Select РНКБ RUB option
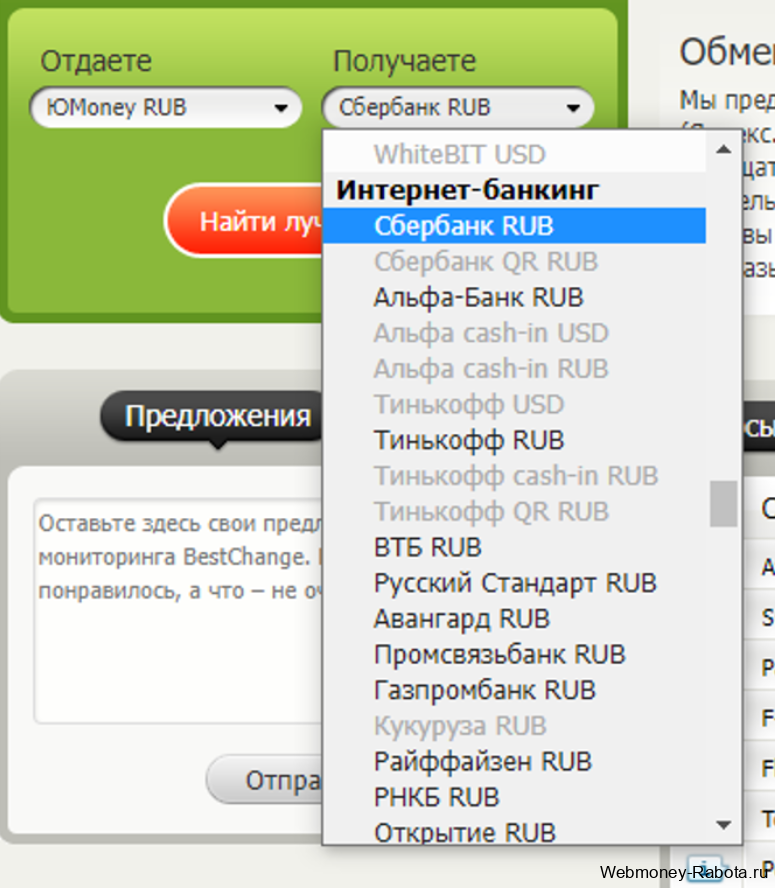 [x=514, y=797]
